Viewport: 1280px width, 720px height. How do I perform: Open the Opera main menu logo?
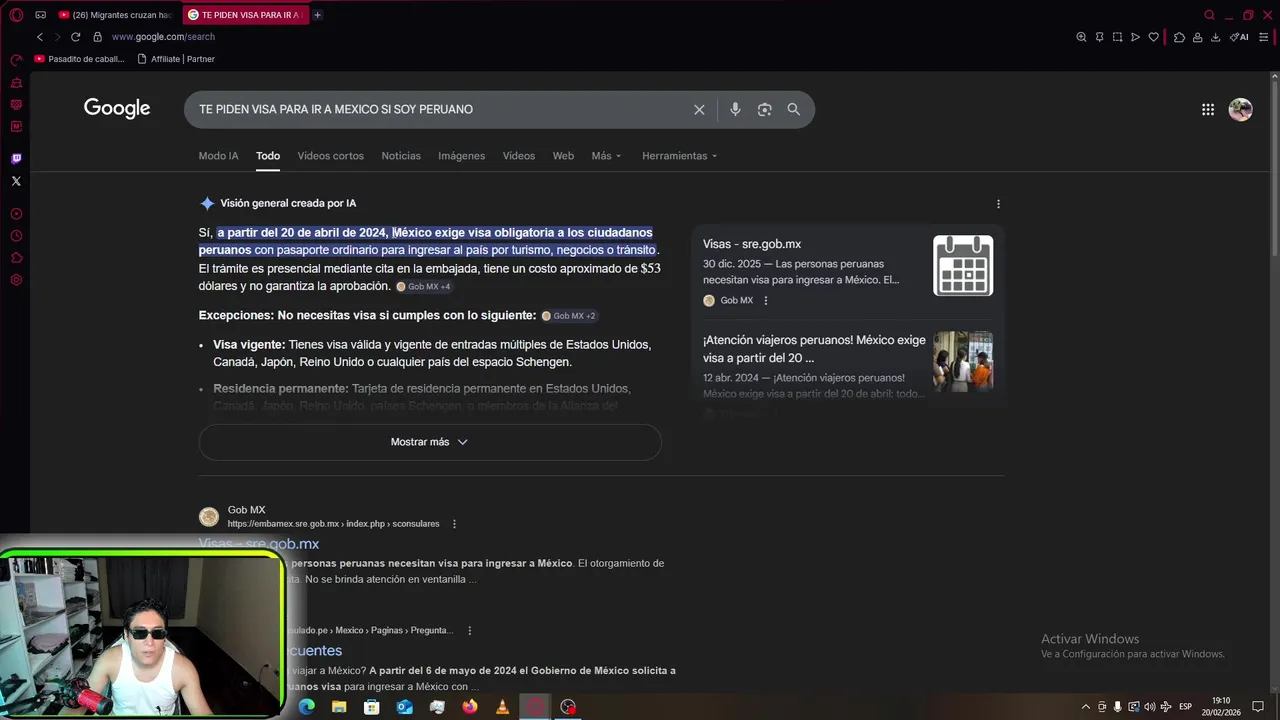[16, 15]
